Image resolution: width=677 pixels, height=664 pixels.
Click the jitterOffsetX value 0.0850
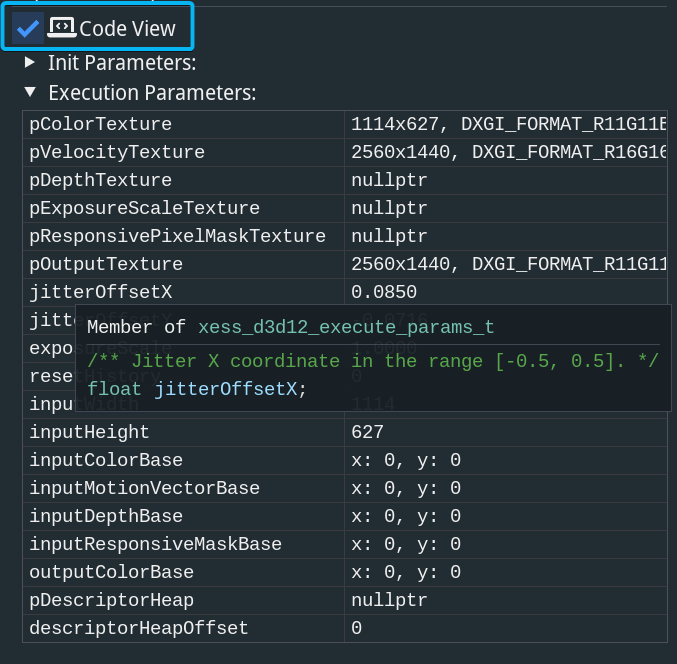[x=384, y=292]
